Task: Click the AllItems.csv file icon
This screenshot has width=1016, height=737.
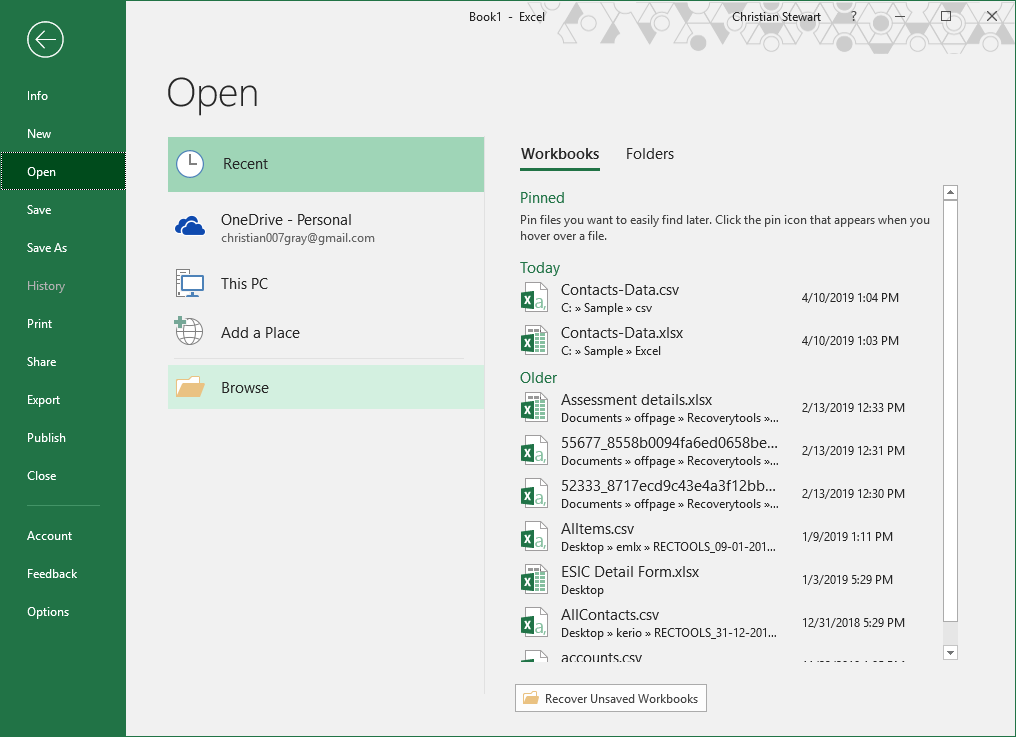Action: (x=535, y=537)
